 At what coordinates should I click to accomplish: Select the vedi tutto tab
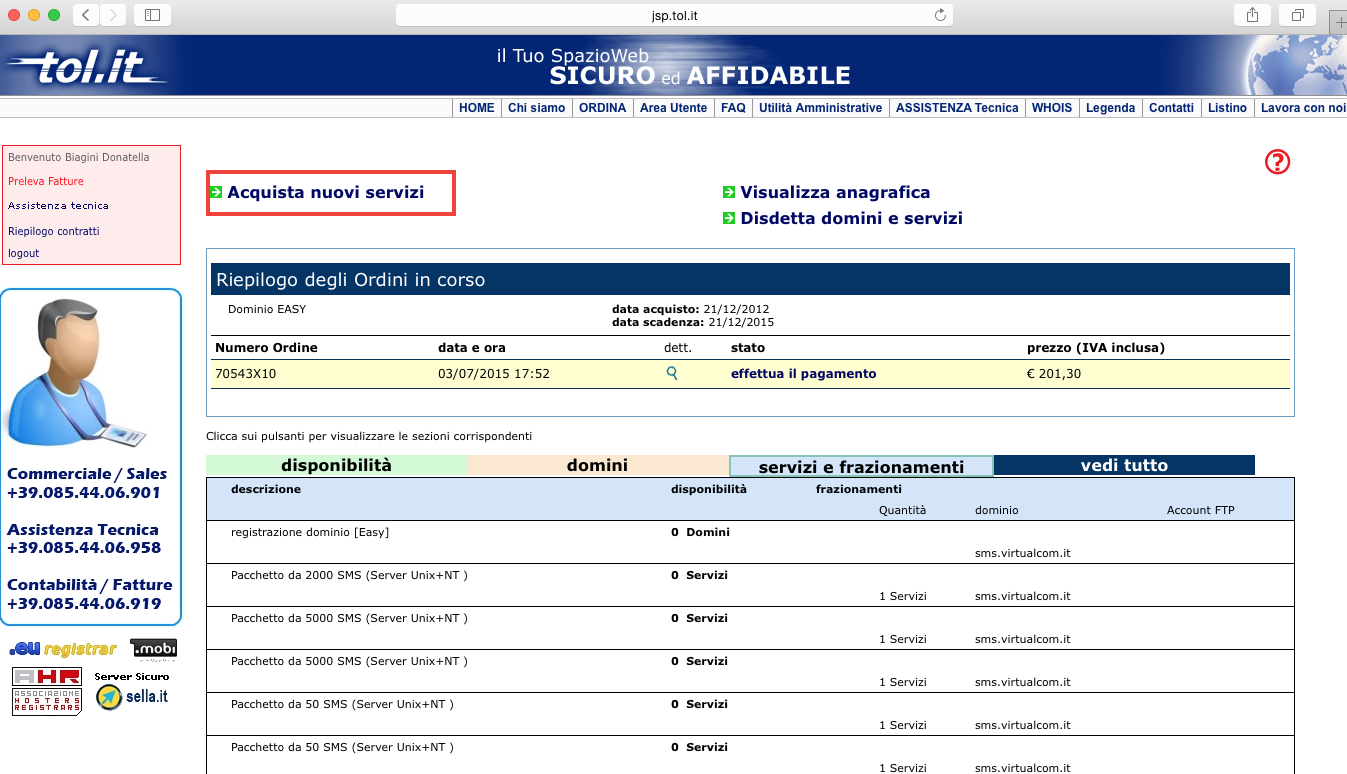pos(1124,466)
